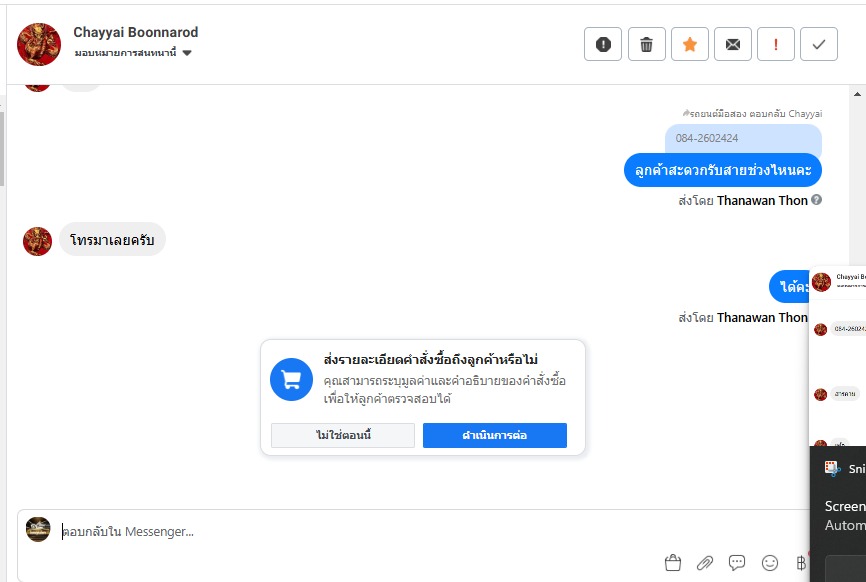
Task: Toggle the orange star follow-up marker
Action: 690,44
